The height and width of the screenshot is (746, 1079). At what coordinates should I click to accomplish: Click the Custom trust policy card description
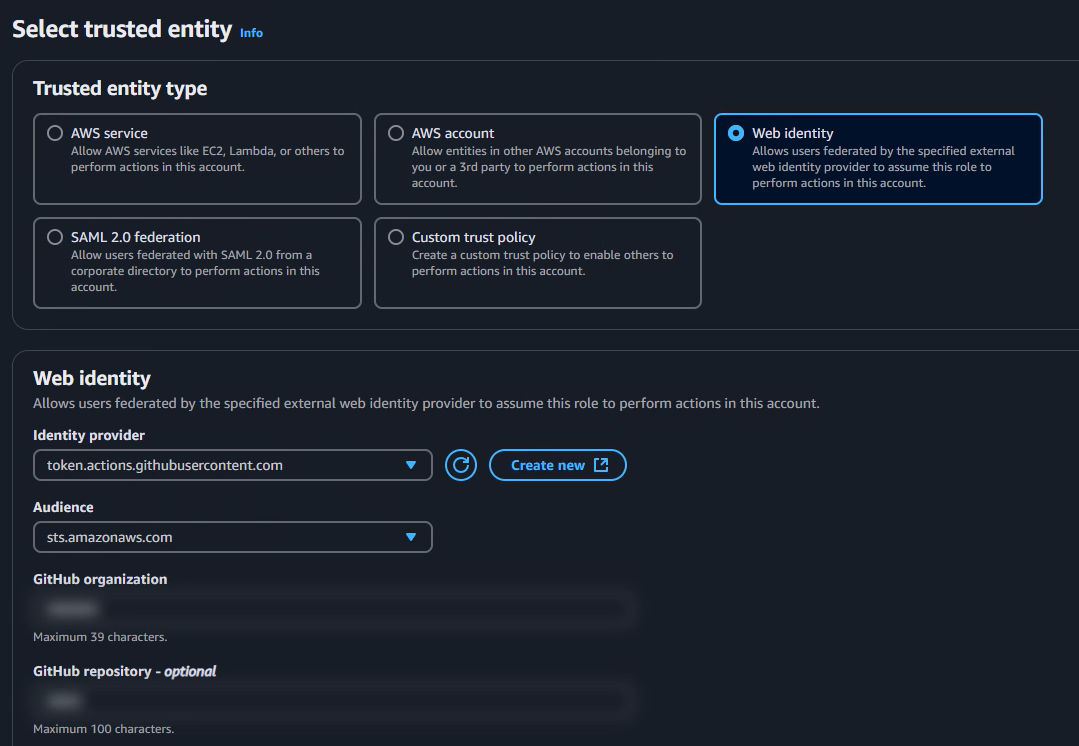pyautogui.click(x=542, y=263)
